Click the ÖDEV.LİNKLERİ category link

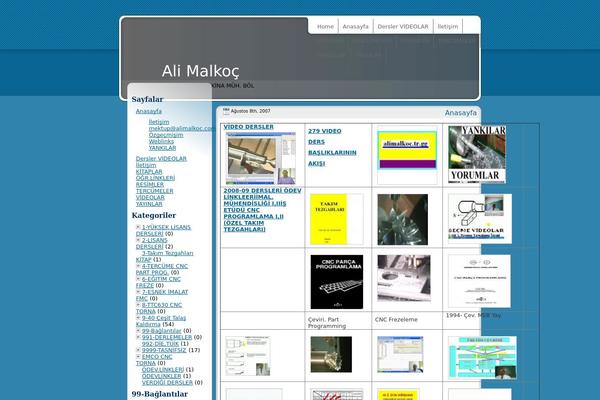click(x=163, y=370)
